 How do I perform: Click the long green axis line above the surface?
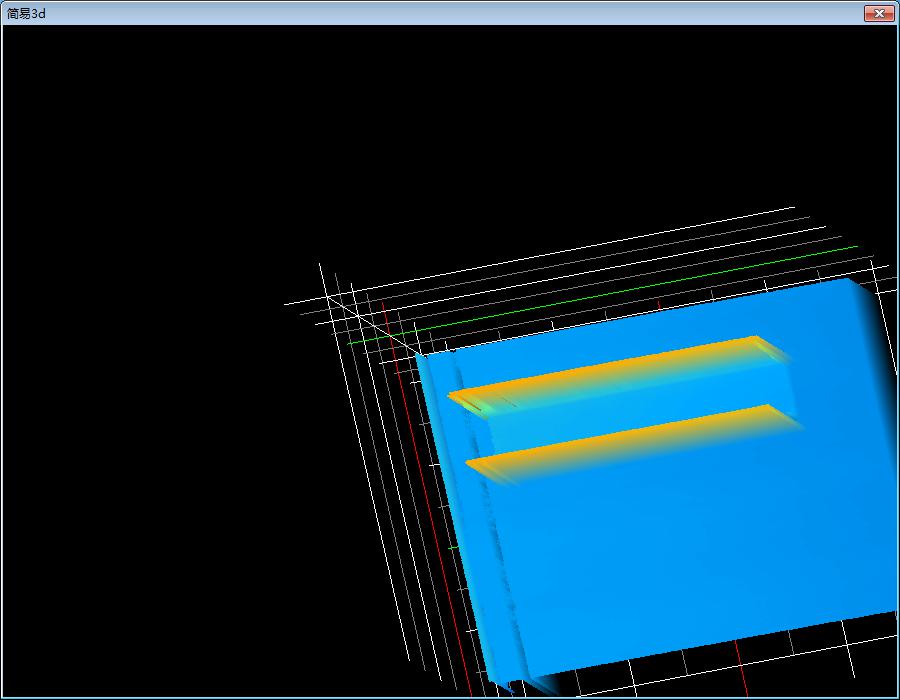click(640, 289)
